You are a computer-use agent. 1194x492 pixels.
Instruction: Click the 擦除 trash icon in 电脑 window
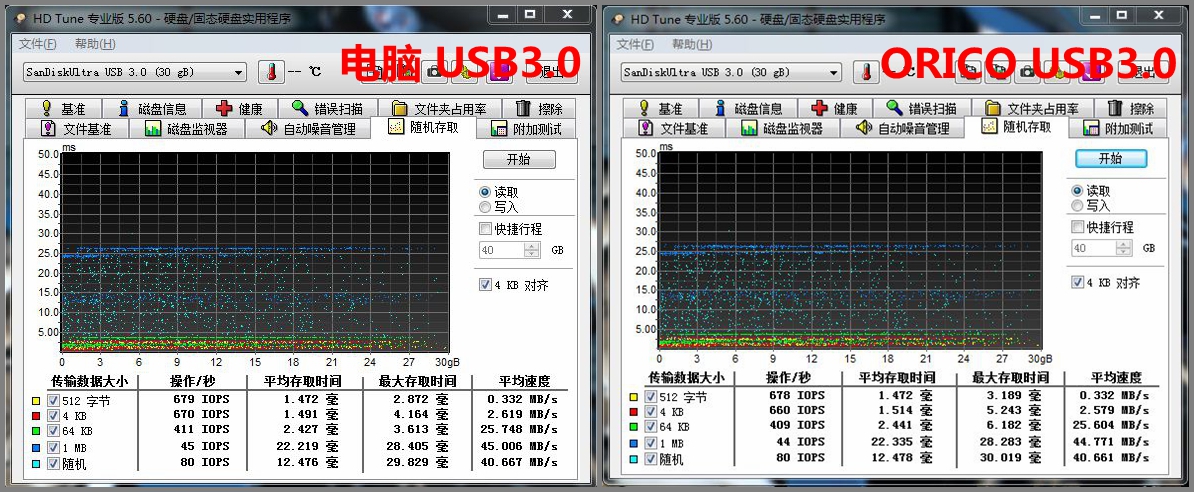[523, 108]
